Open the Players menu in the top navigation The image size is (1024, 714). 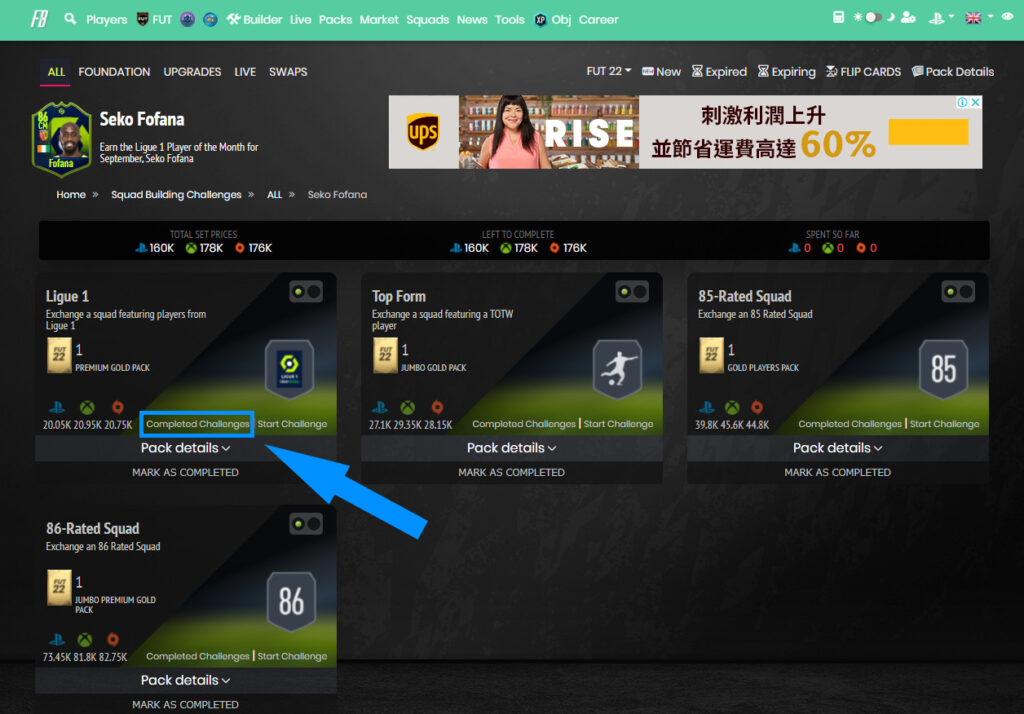coord(106,20)
